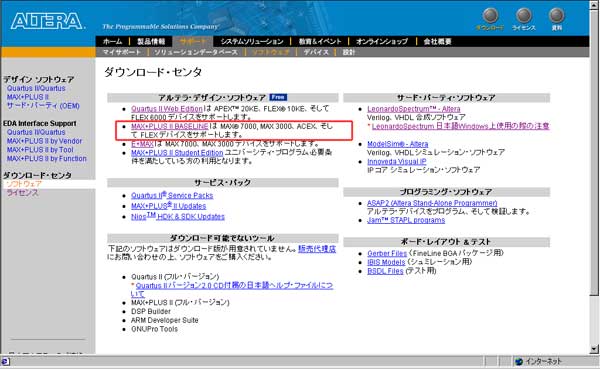Open サード・パーティ (OEM) sidebar link
Image resolution: width=600 pixels, height=369 pixels.
tap(43, 106)
